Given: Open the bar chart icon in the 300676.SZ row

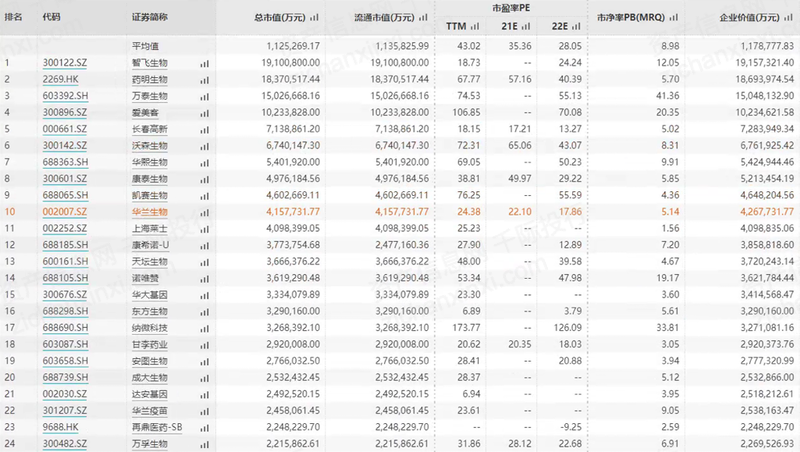Looking at the screenshot, I should pyautogui.click(x=205, y=296).
